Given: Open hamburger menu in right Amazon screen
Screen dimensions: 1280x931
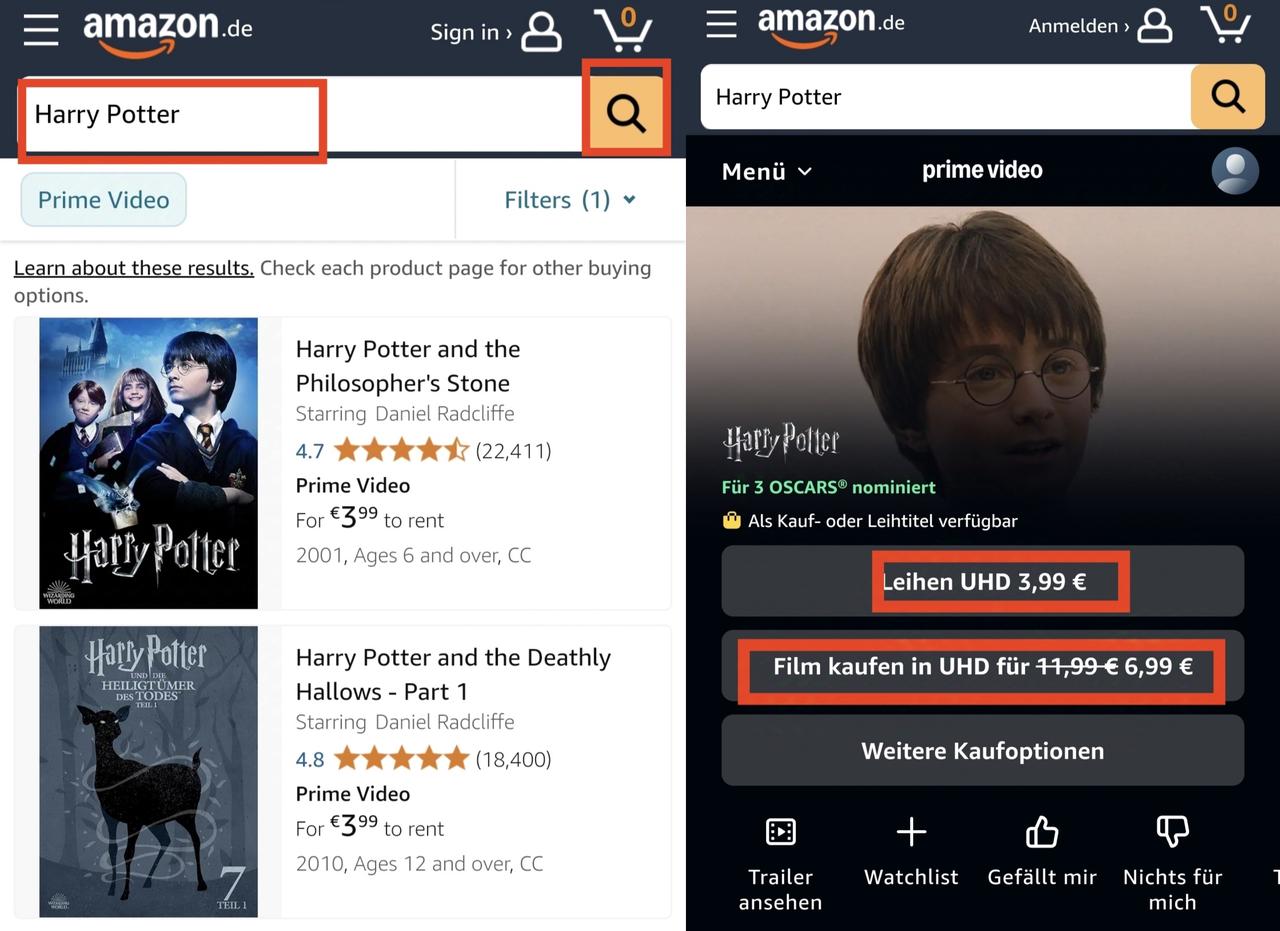Looking at the screenshot, I should tap(721, 24).
